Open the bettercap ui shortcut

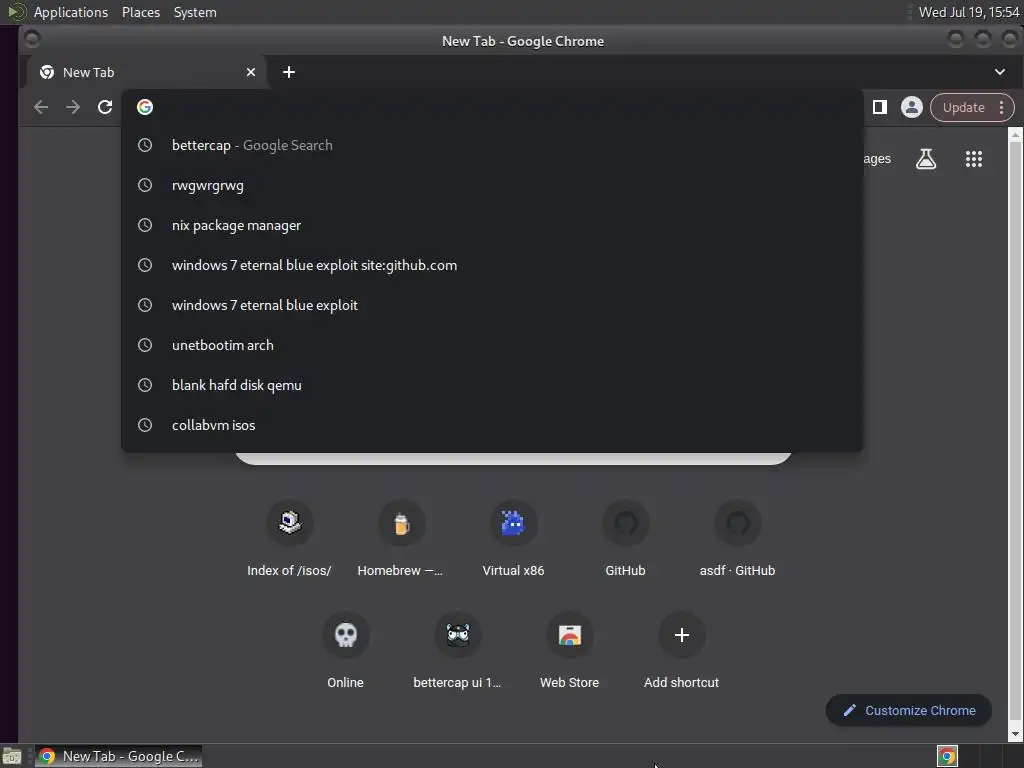click(457, 651)
